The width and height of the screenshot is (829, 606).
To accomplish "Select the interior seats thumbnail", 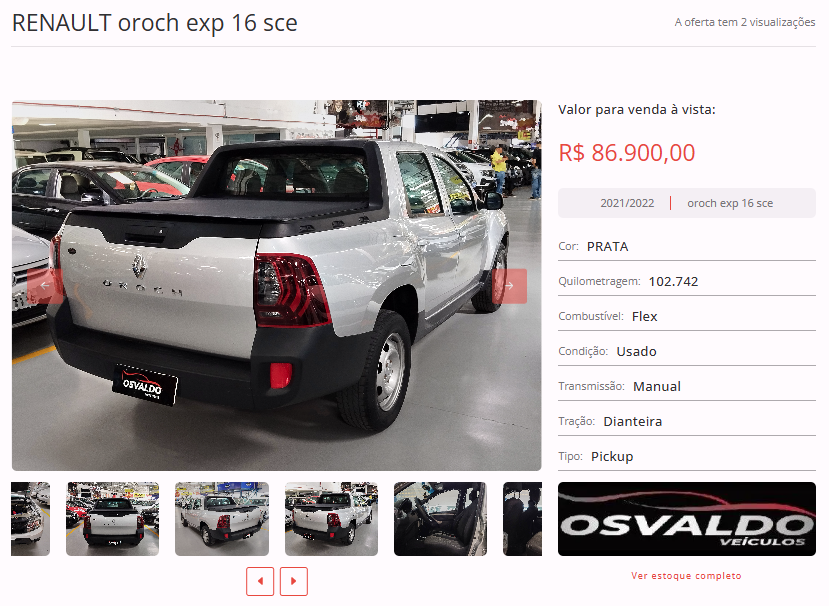I will [x=440, y=519].
